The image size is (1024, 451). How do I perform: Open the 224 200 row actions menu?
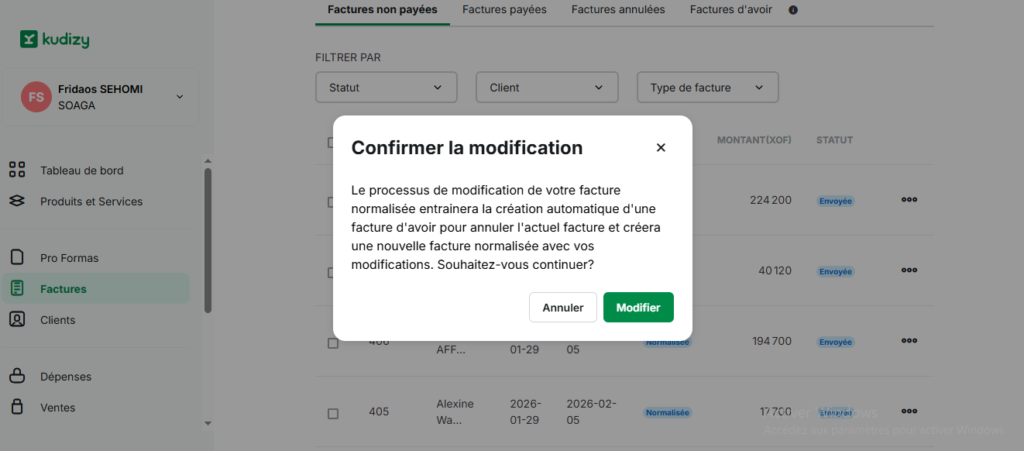(x=908, y=200)
